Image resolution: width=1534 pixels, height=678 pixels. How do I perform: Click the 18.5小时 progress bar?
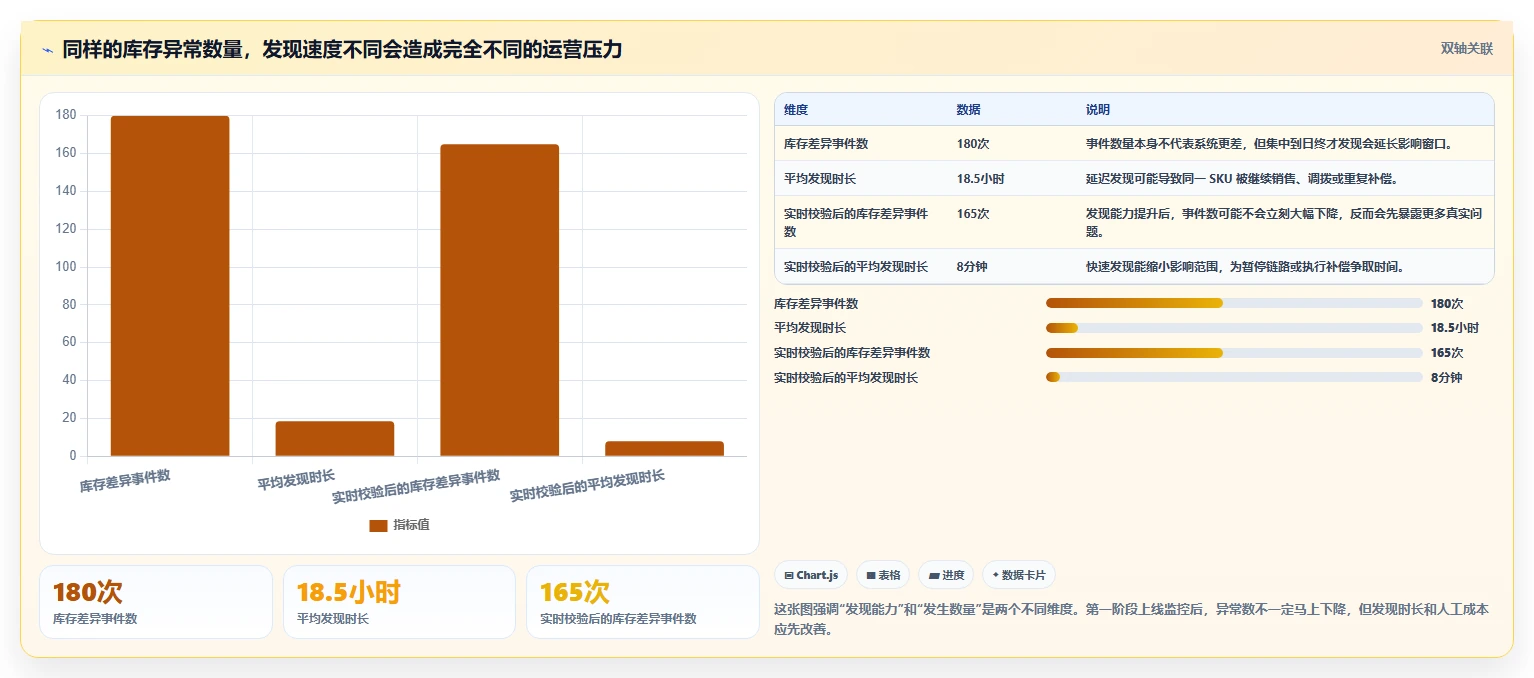(x=1234, y=328)
